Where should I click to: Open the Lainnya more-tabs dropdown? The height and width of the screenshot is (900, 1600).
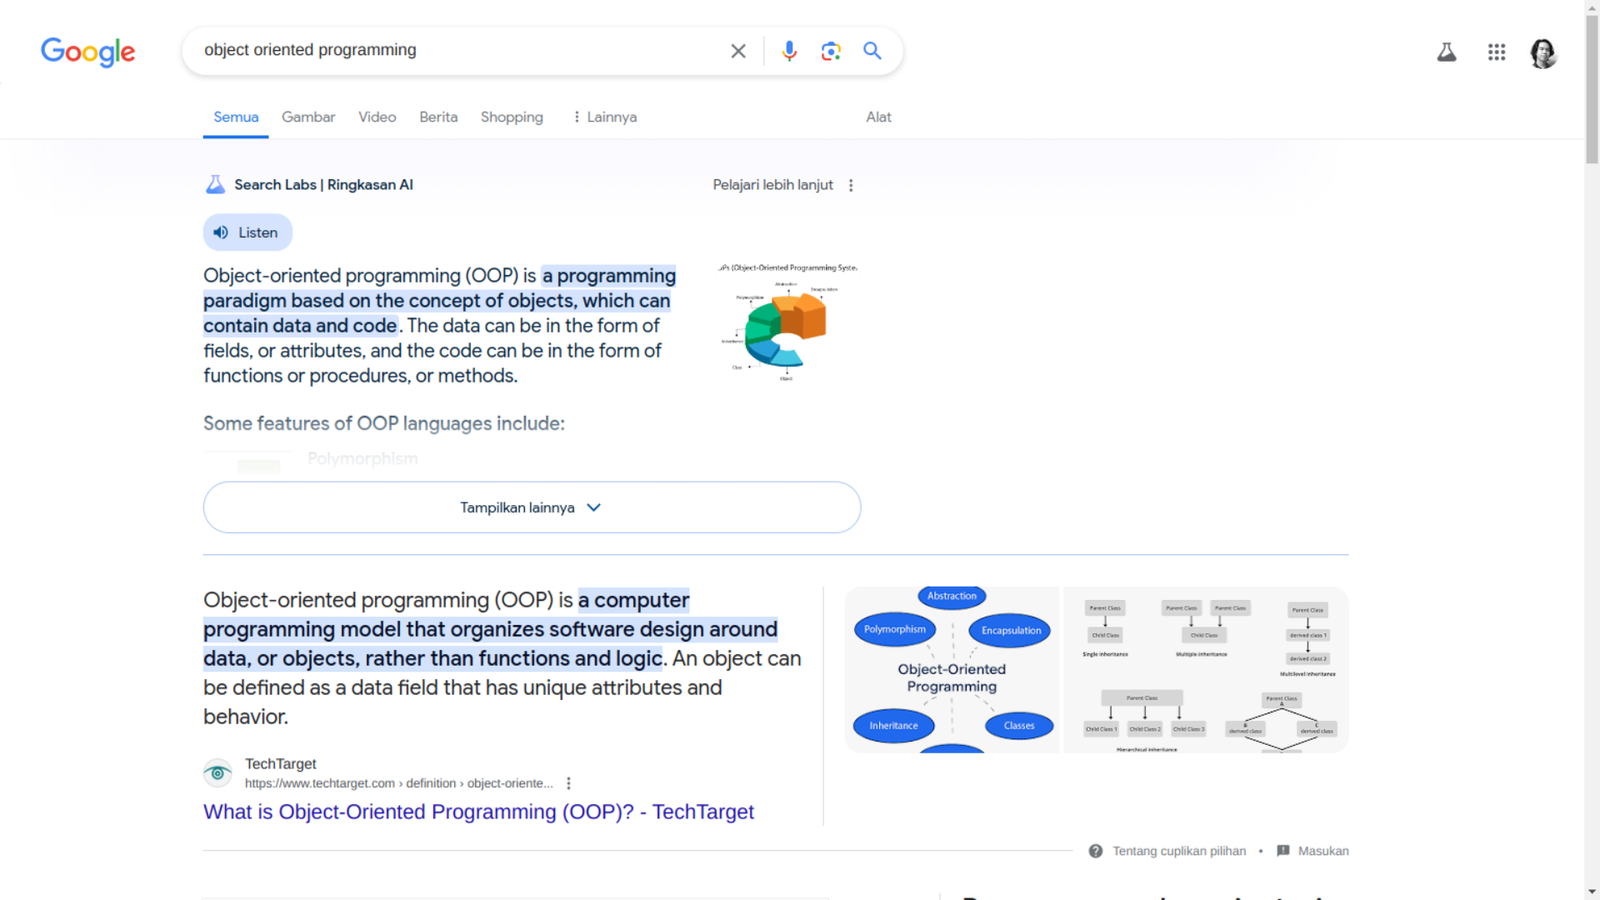604,117
